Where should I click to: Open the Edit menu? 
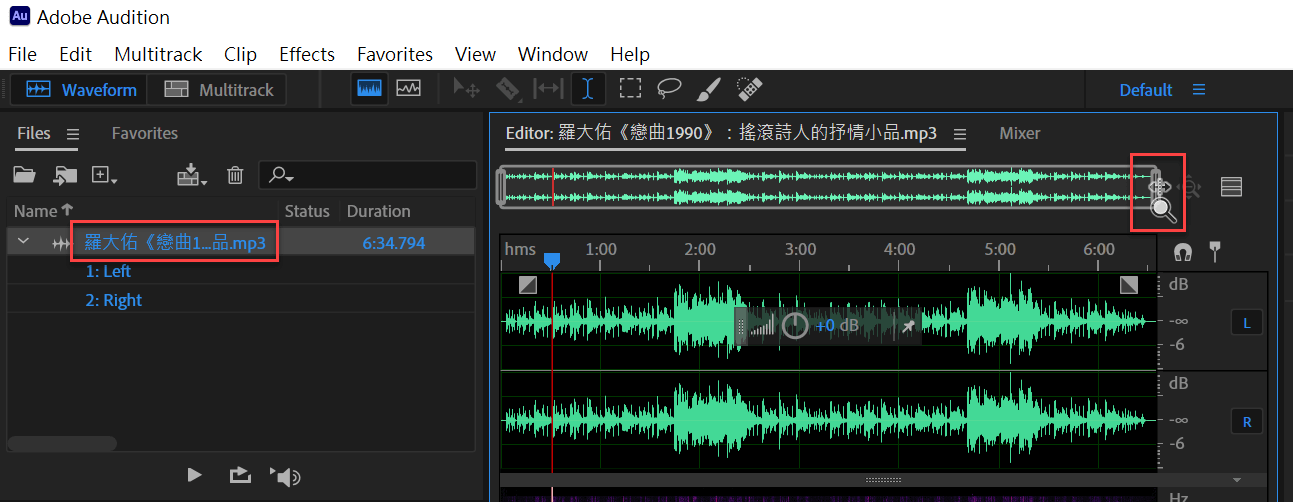coord(75,54)
